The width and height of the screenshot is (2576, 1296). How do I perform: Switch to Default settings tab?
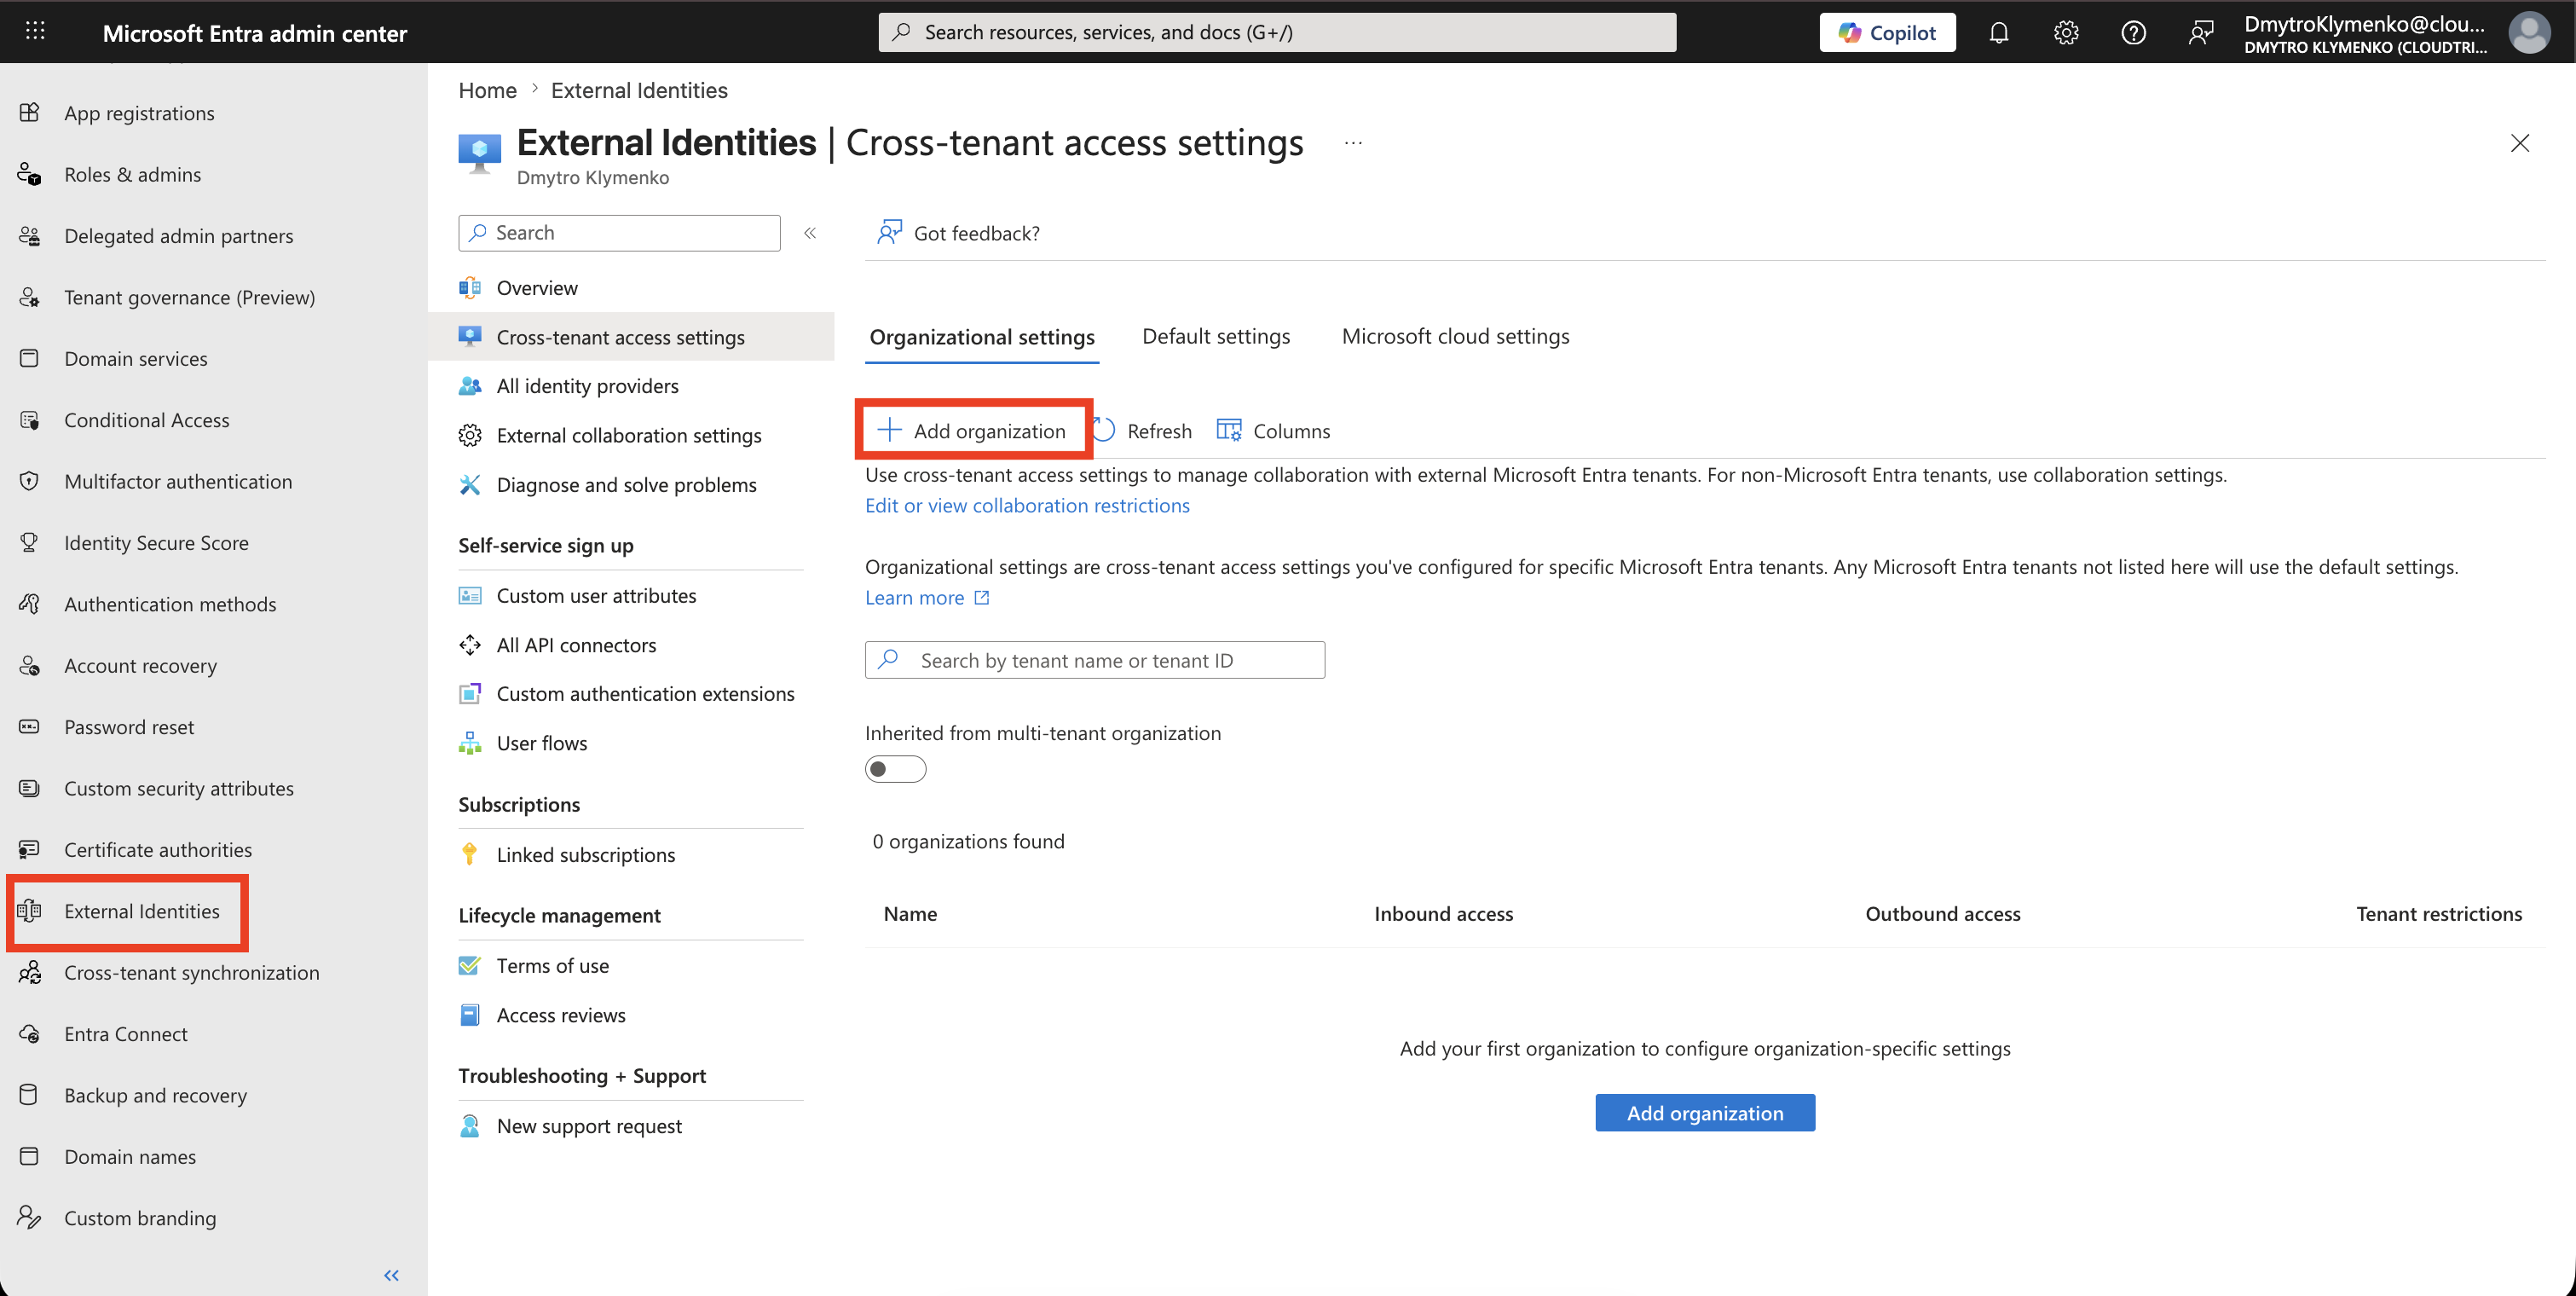[1216, 336]
